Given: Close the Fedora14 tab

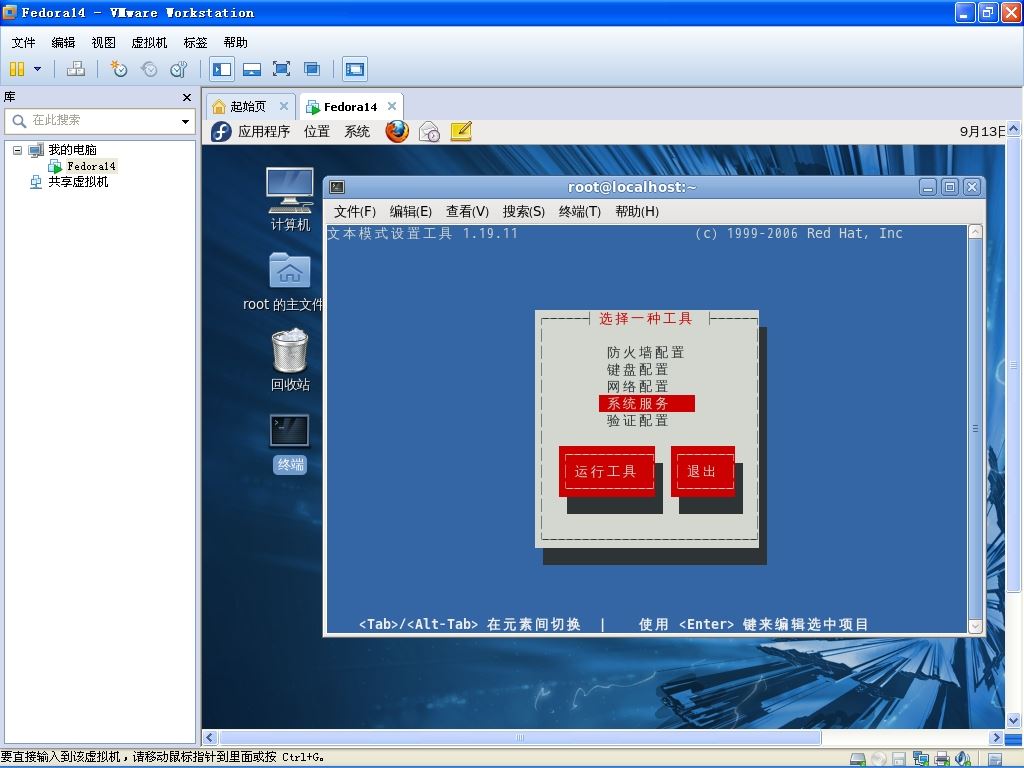Looking at the screenshot, I should (392, 106).
